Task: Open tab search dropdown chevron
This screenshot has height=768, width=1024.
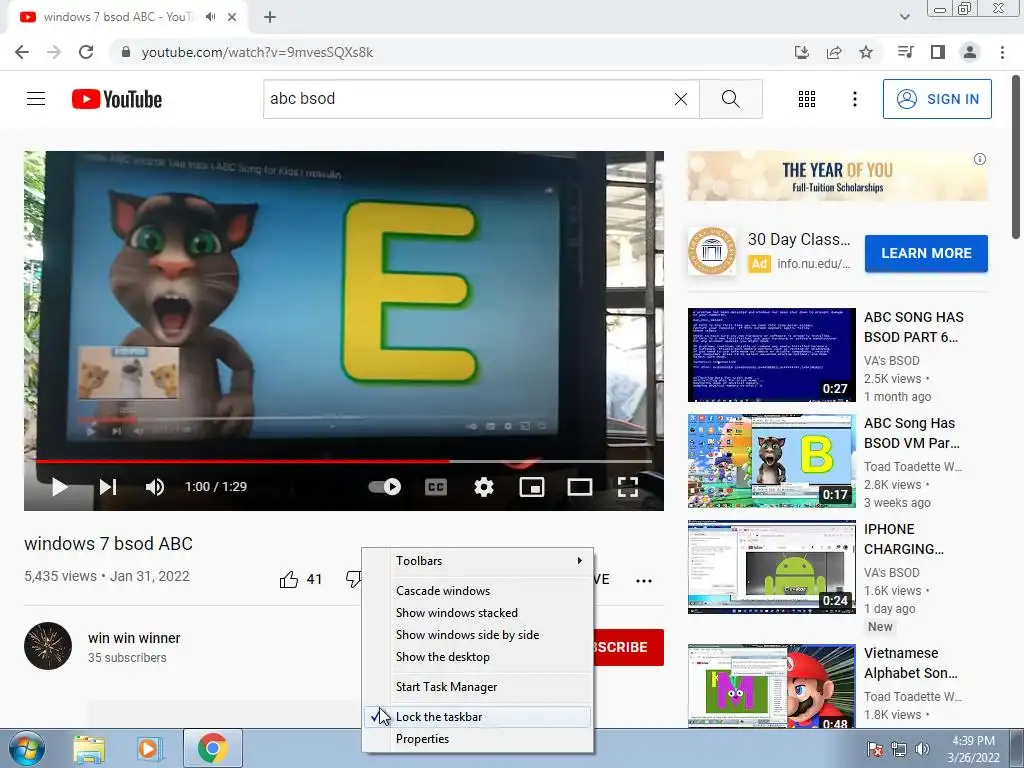Action: [904, 17]
